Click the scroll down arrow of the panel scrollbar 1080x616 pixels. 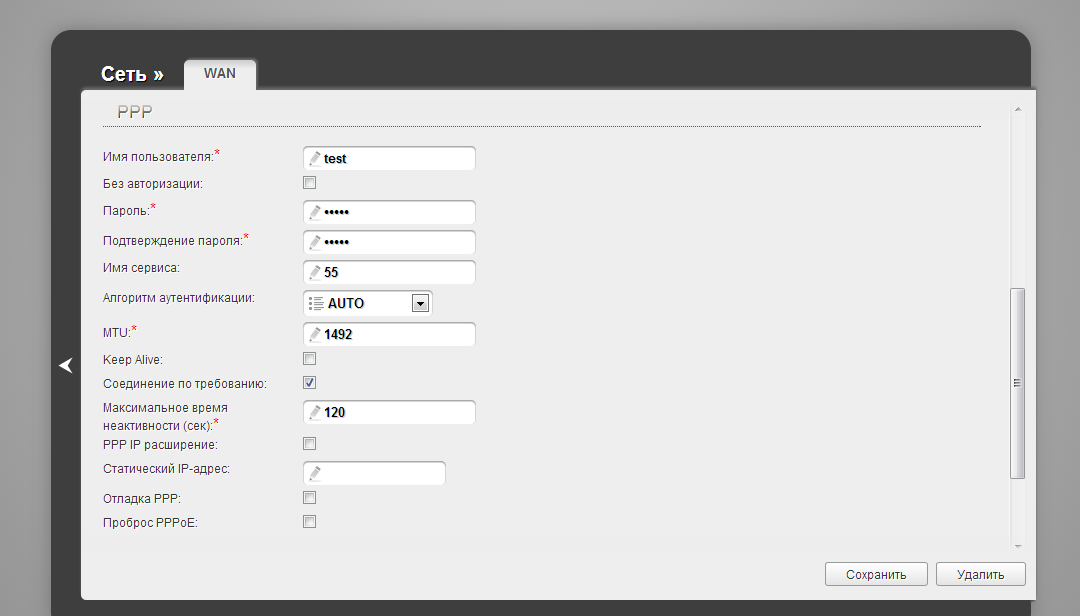1017,546
